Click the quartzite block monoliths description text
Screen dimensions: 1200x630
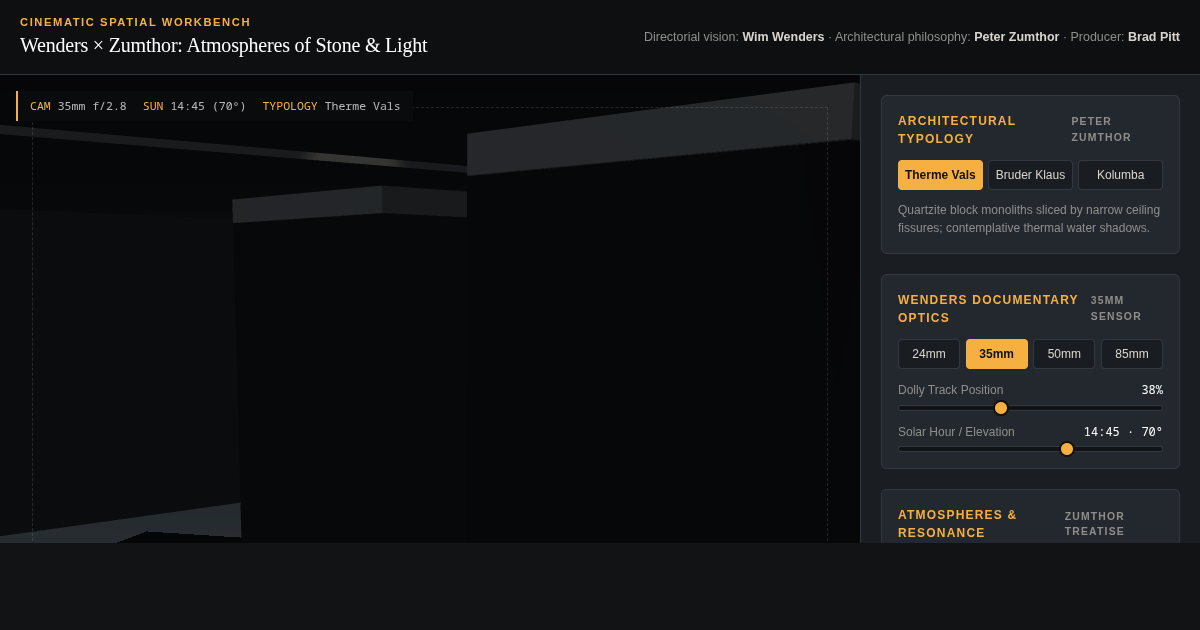(1029, 219)
